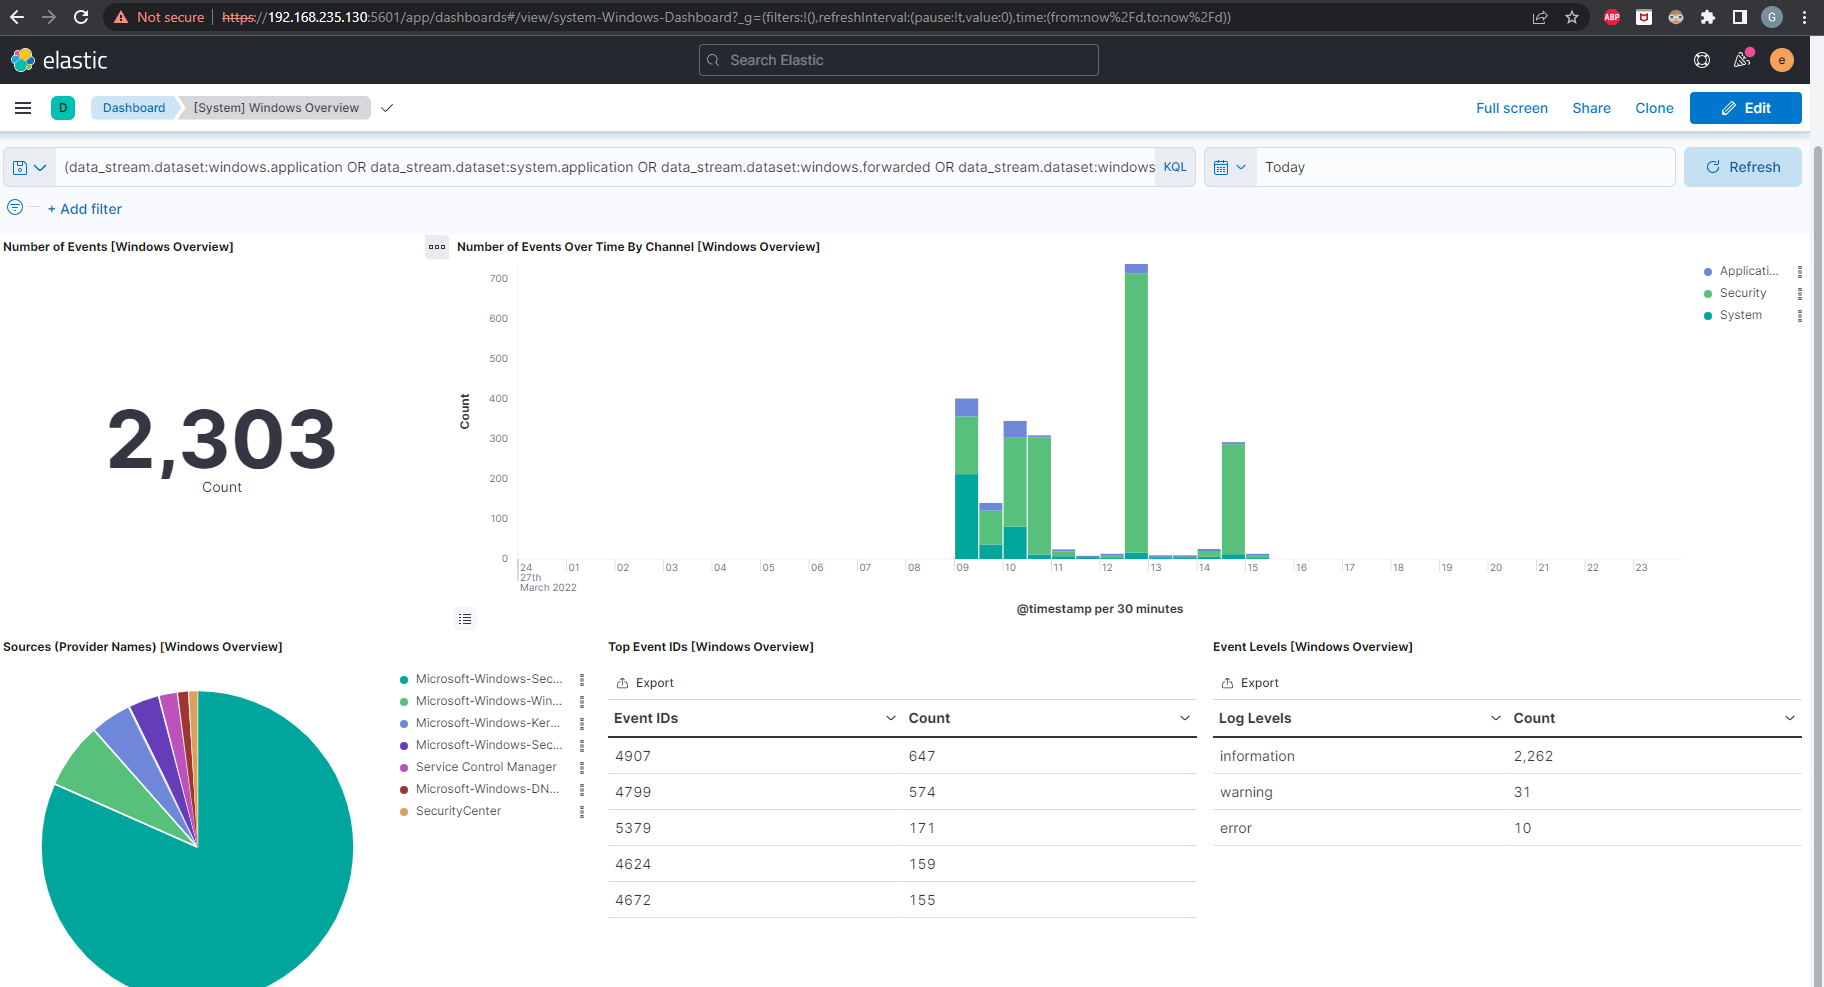The image size is (1824, 987).
Task: Open the help menu icon
Action: [1702, 60]
